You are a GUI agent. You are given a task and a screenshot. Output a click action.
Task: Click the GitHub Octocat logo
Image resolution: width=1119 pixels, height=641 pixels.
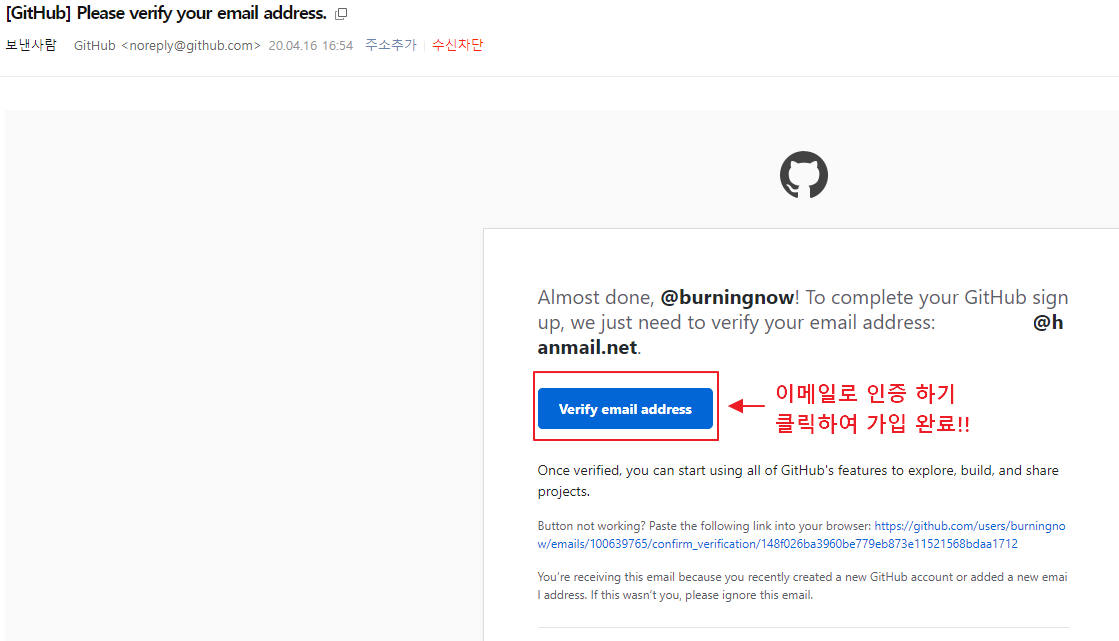tap(804, 174)
